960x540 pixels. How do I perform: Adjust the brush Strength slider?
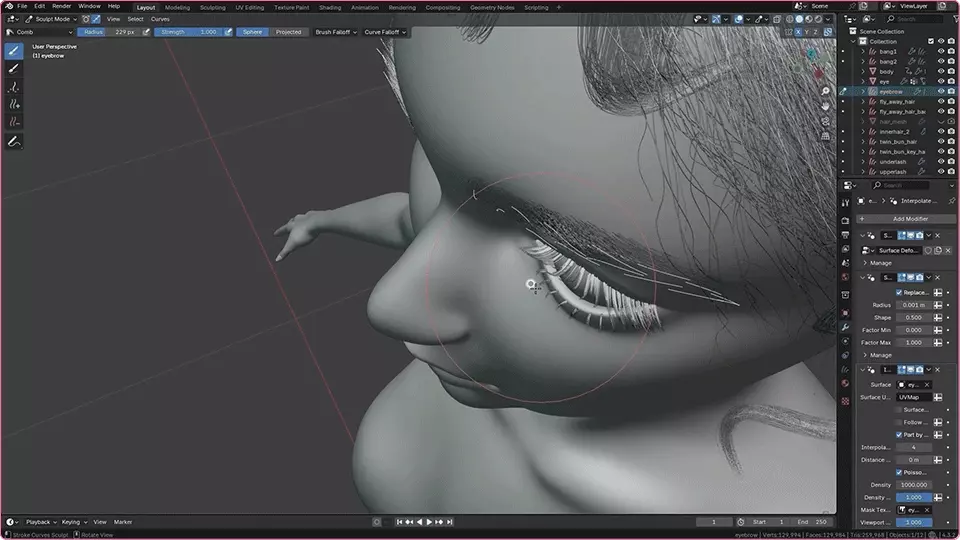coord(189,32)
